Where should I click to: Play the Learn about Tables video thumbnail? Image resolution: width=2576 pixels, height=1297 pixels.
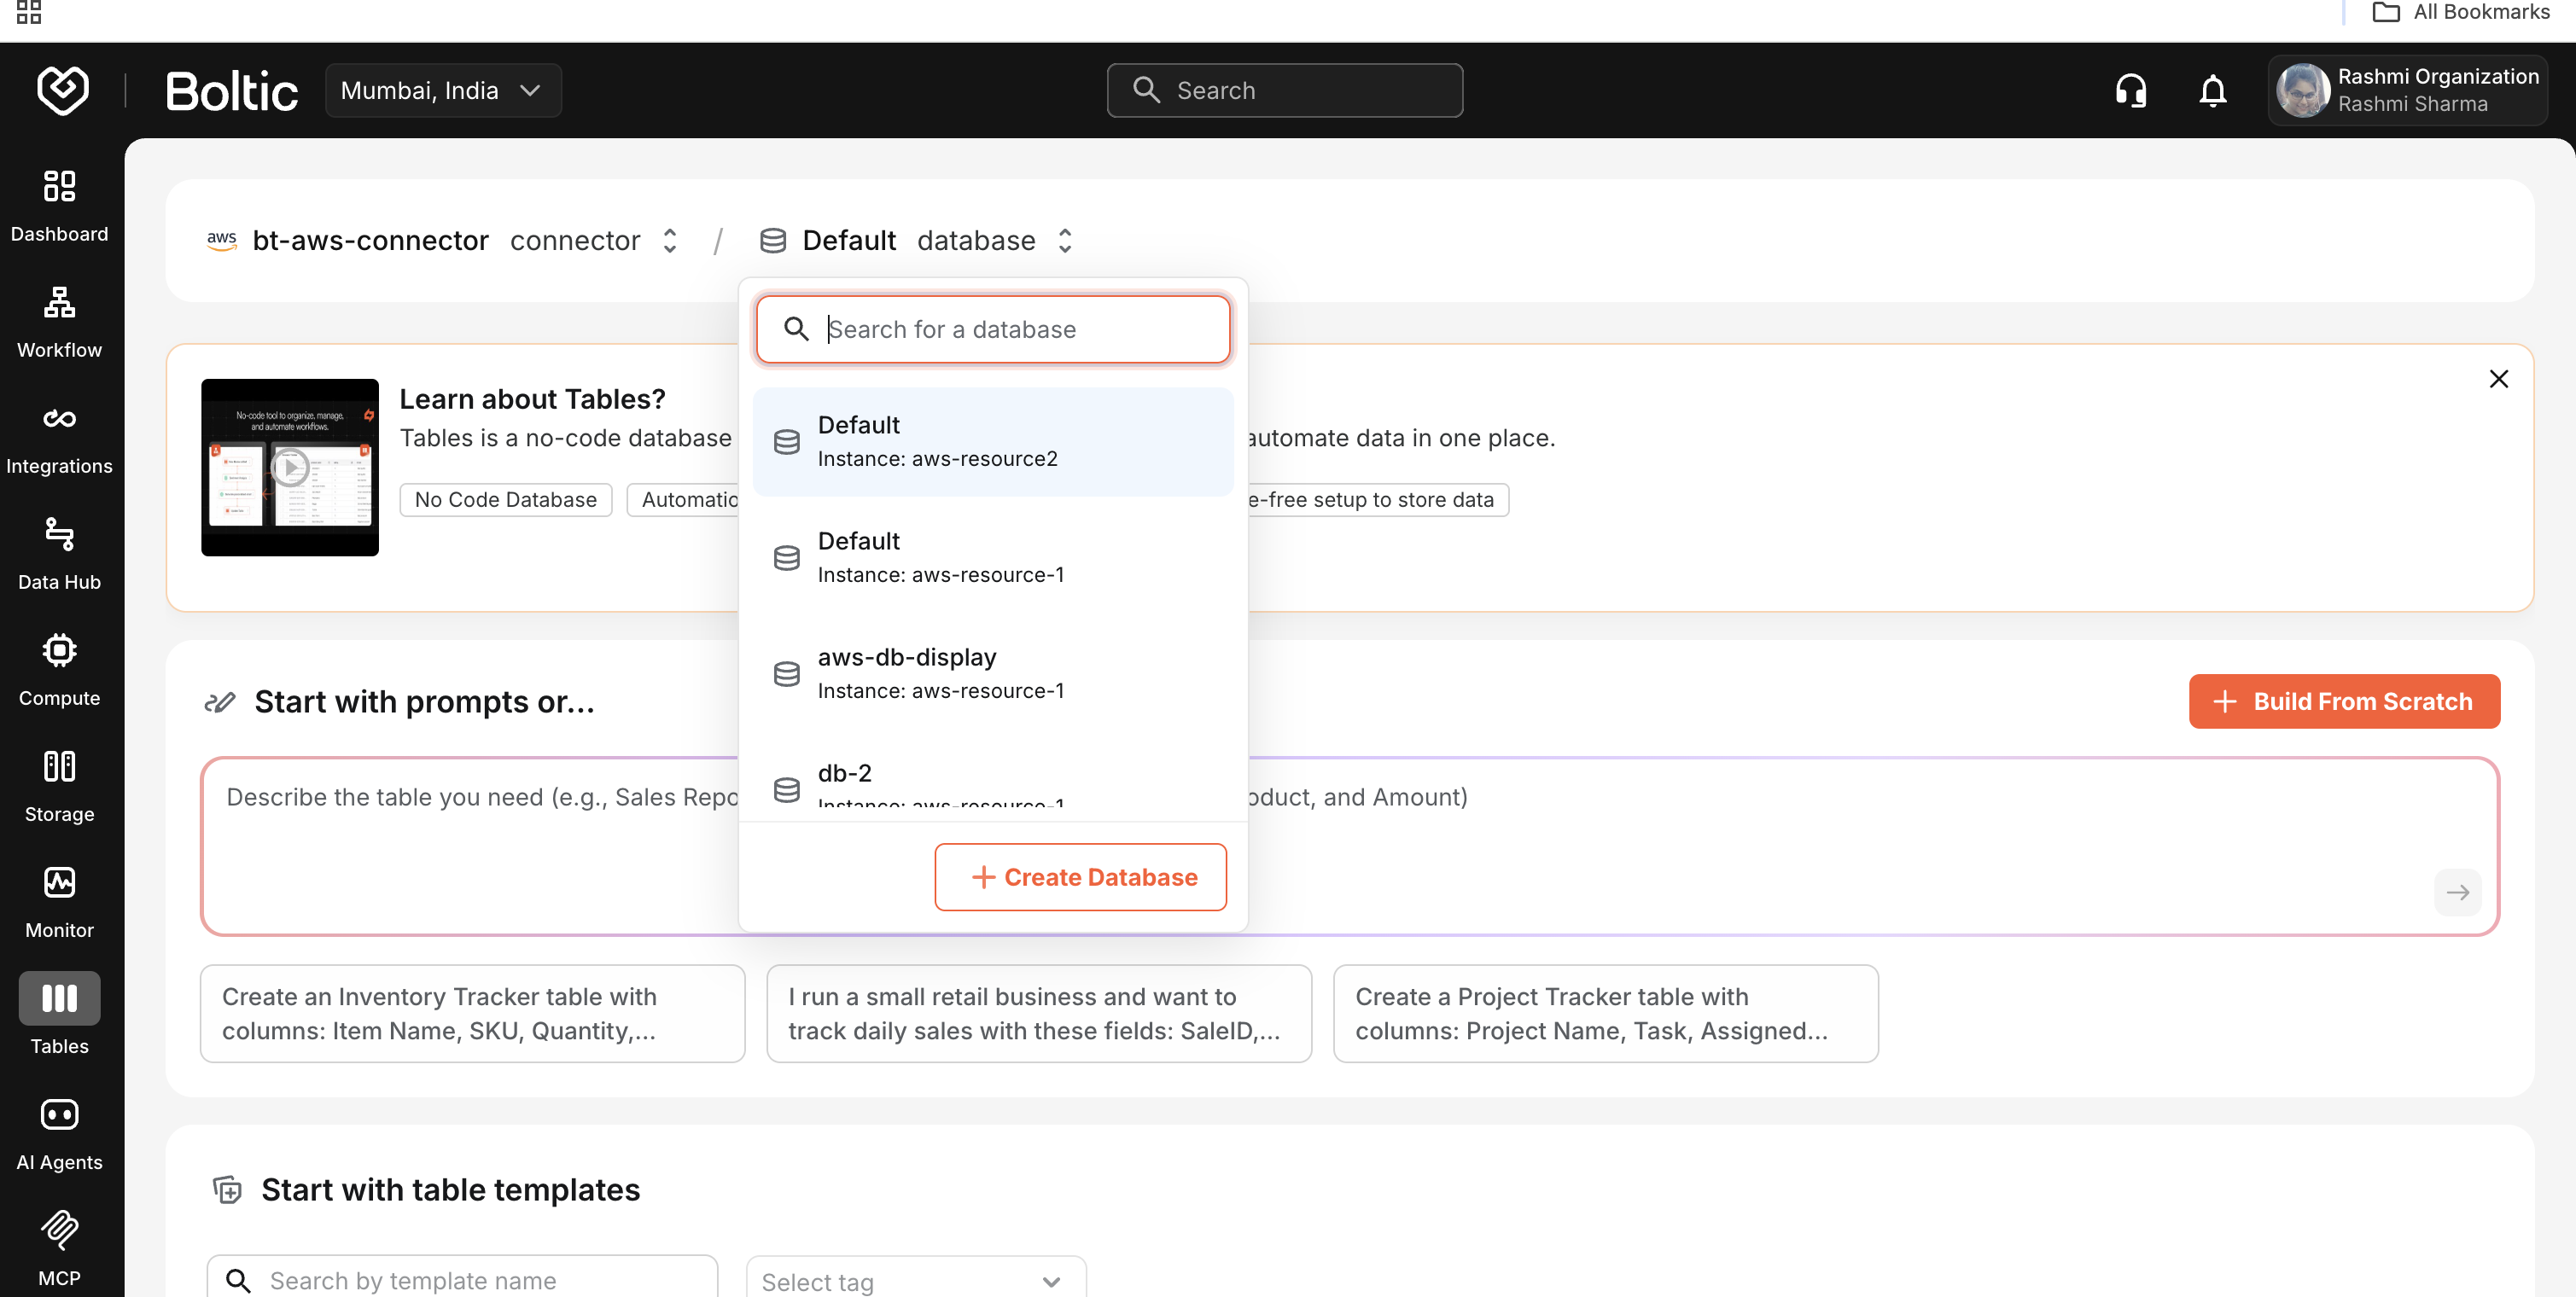(290, 466)
